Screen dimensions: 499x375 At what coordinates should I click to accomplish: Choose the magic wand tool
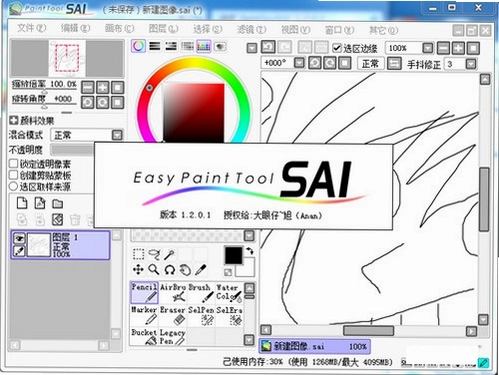(169, 254)
